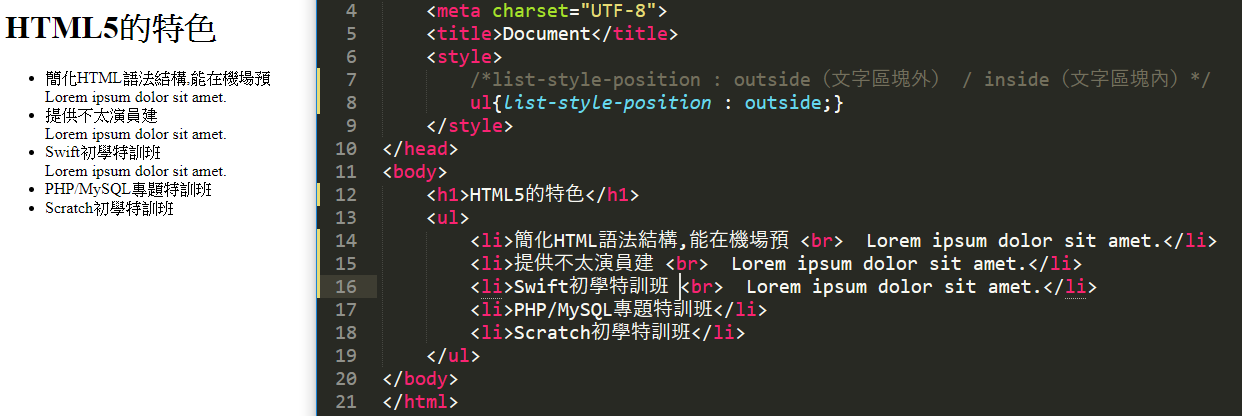Click the 提供不太演員建 bullet in the preview
Viewport: 1242px width, 416px height.
pos(101,116)
